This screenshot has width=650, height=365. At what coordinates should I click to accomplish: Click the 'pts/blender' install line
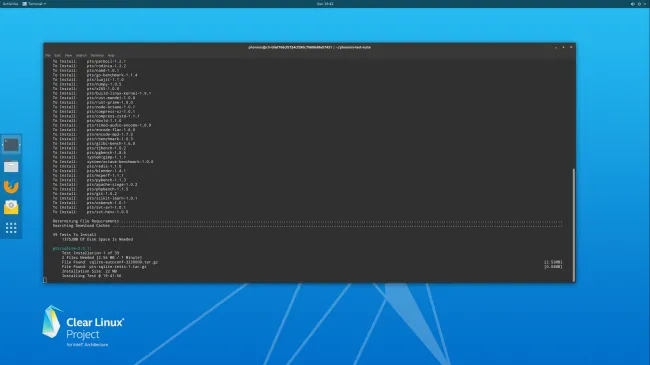89,171
